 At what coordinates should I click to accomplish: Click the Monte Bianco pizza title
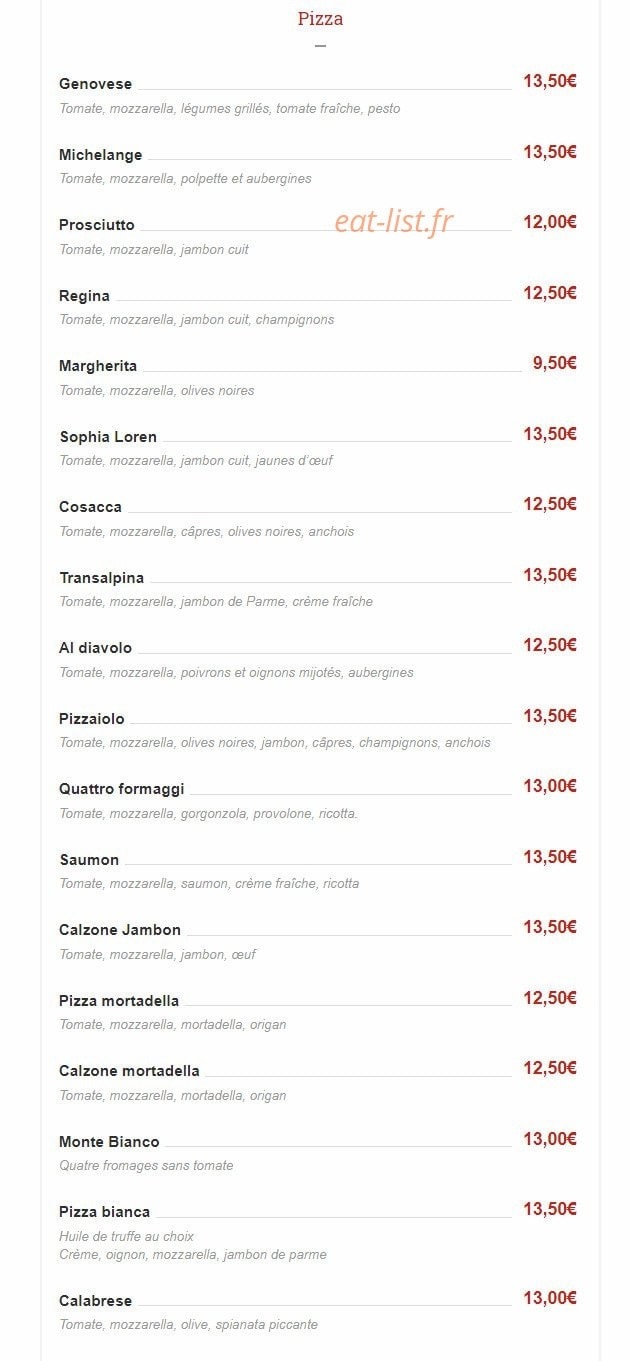[109, 1142]
